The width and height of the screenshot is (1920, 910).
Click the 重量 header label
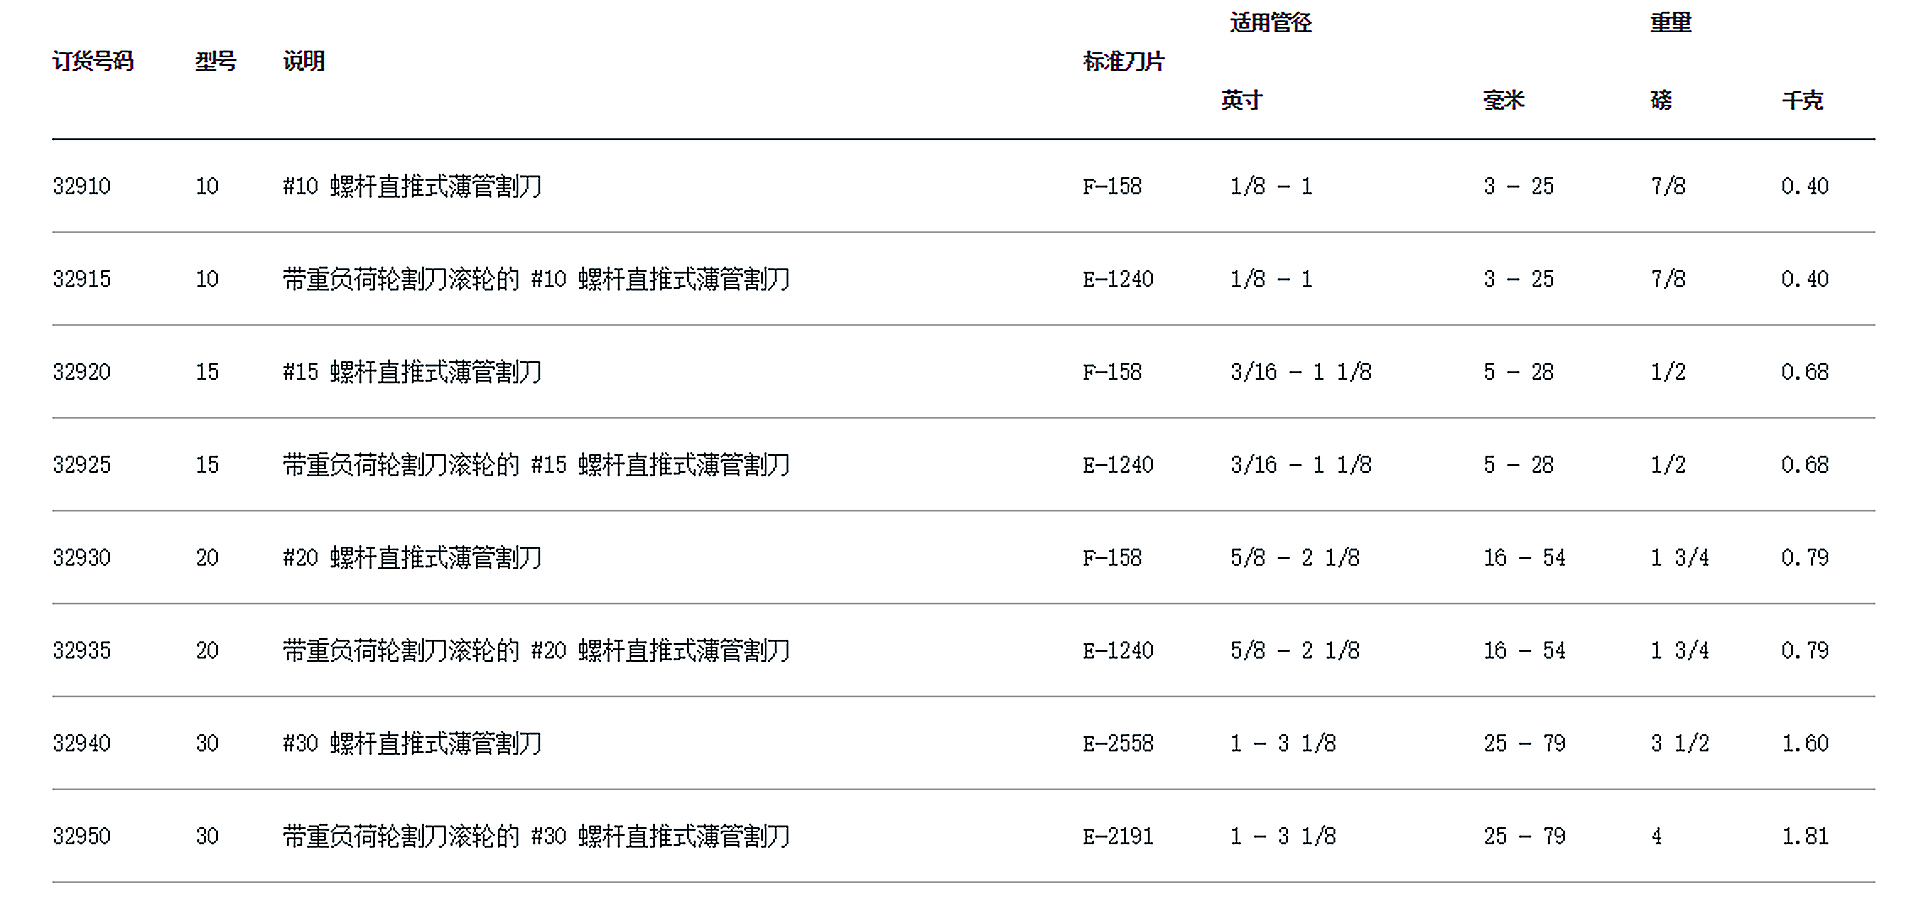tap(1671, 23)
